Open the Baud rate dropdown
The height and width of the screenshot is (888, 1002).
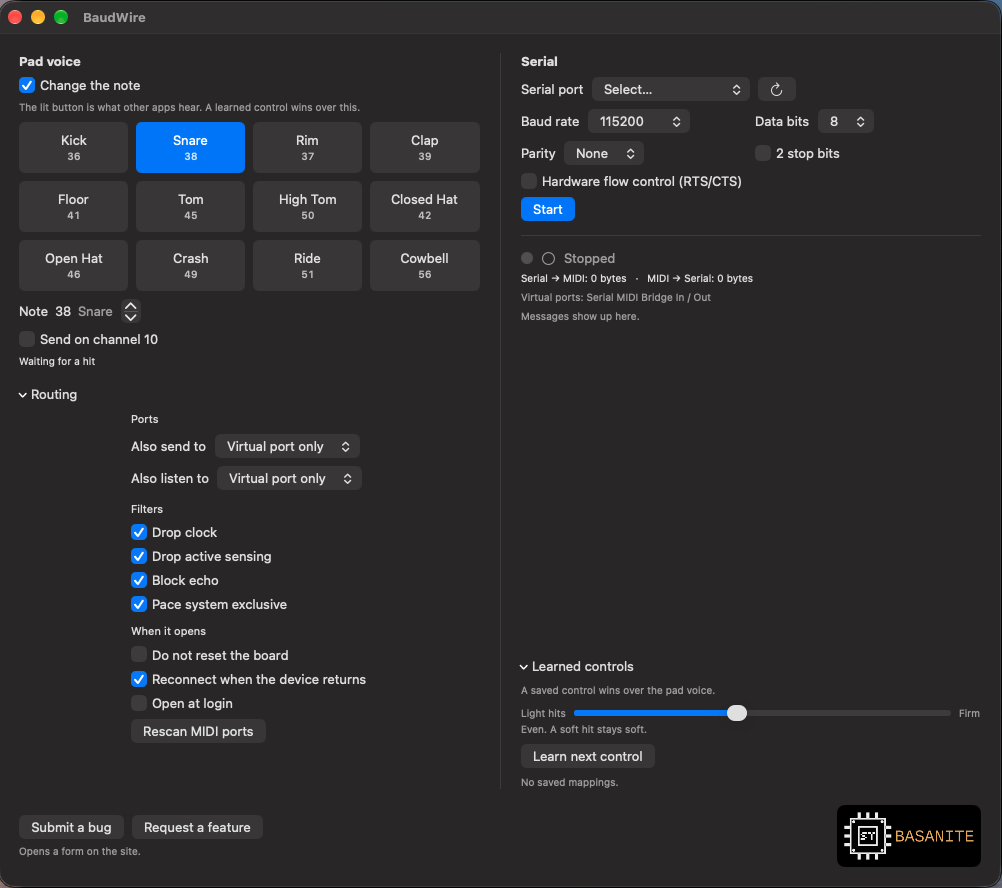click(x=638, y=121)
